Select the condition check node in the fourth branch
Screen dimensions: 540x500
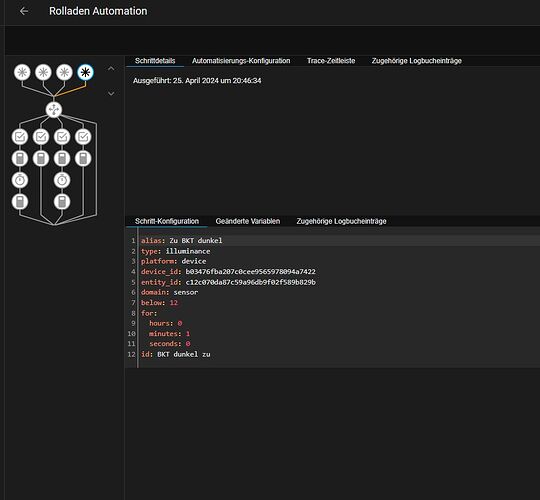[x=83, y=137]
